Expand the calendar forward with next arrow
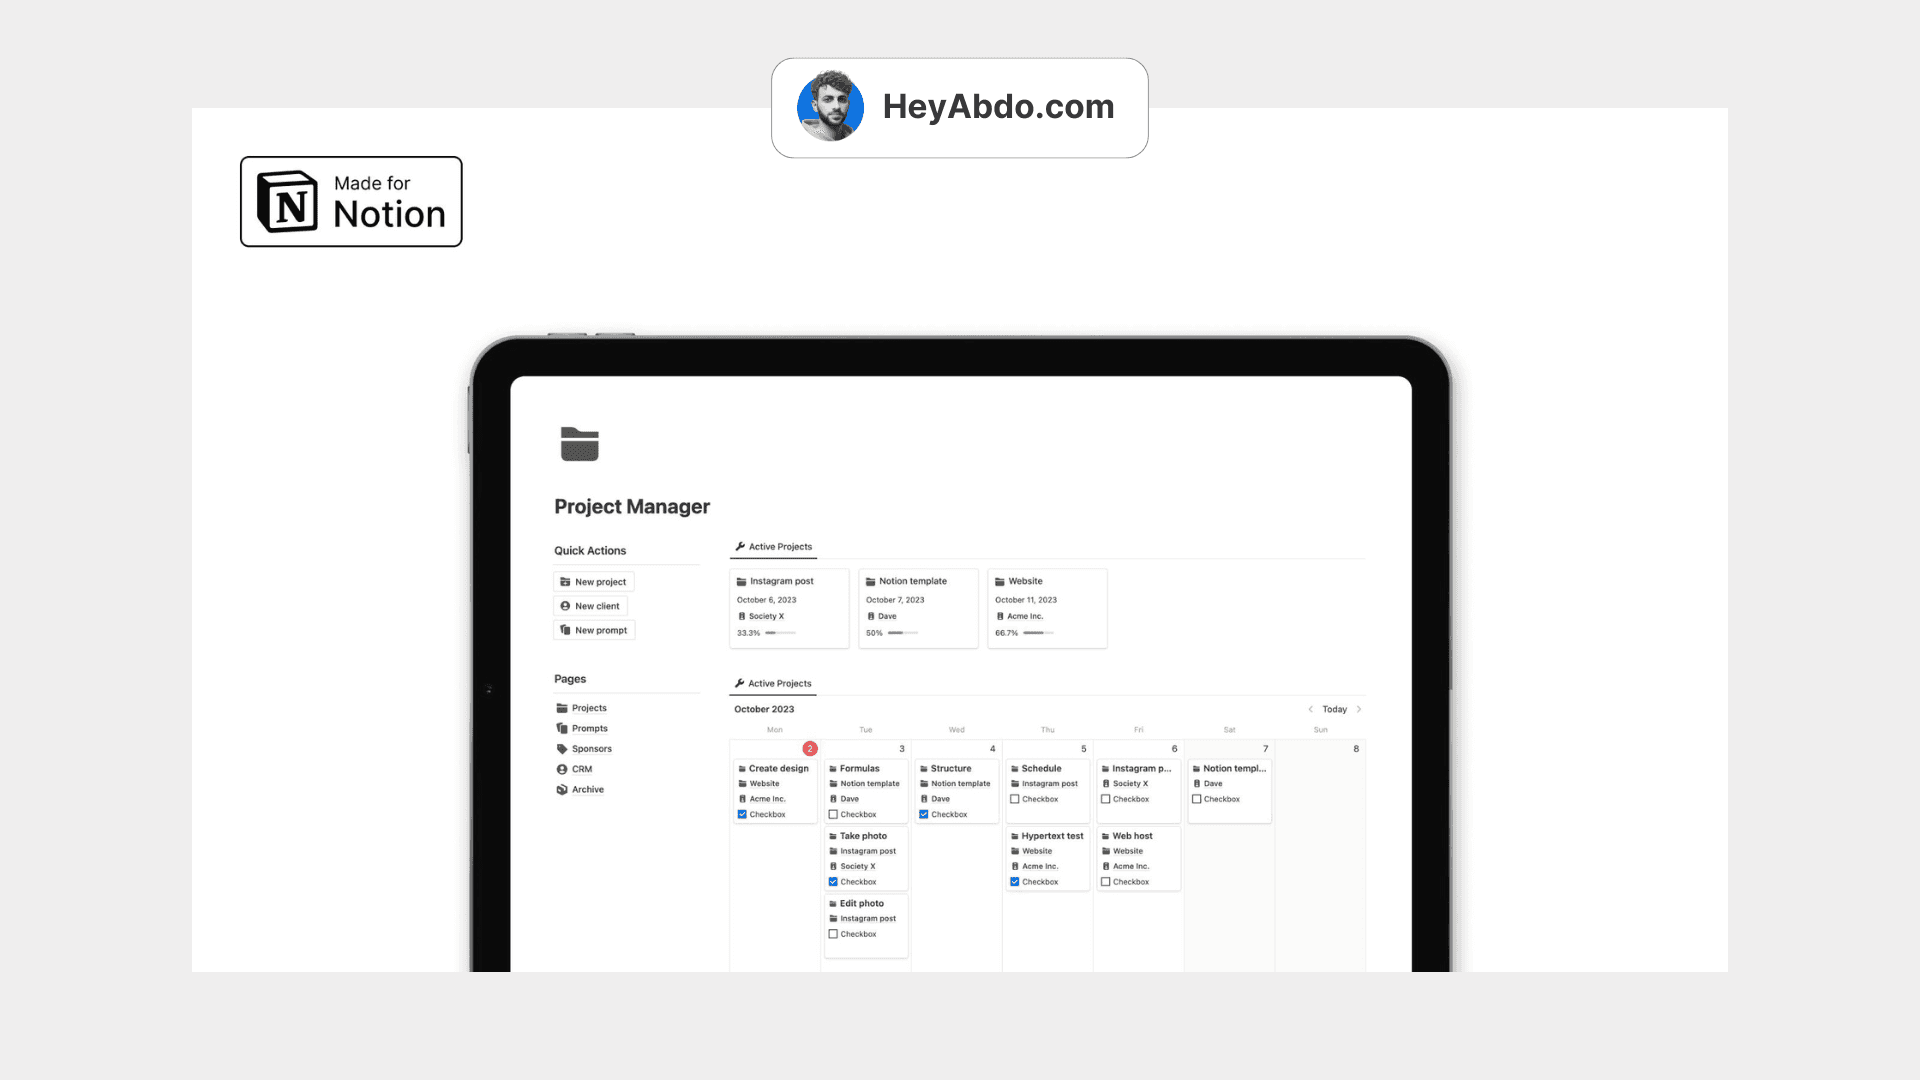Image resolution: width=1920 pixels, height=1080 pixels. pyautogui.click(x=1360, y=709)
